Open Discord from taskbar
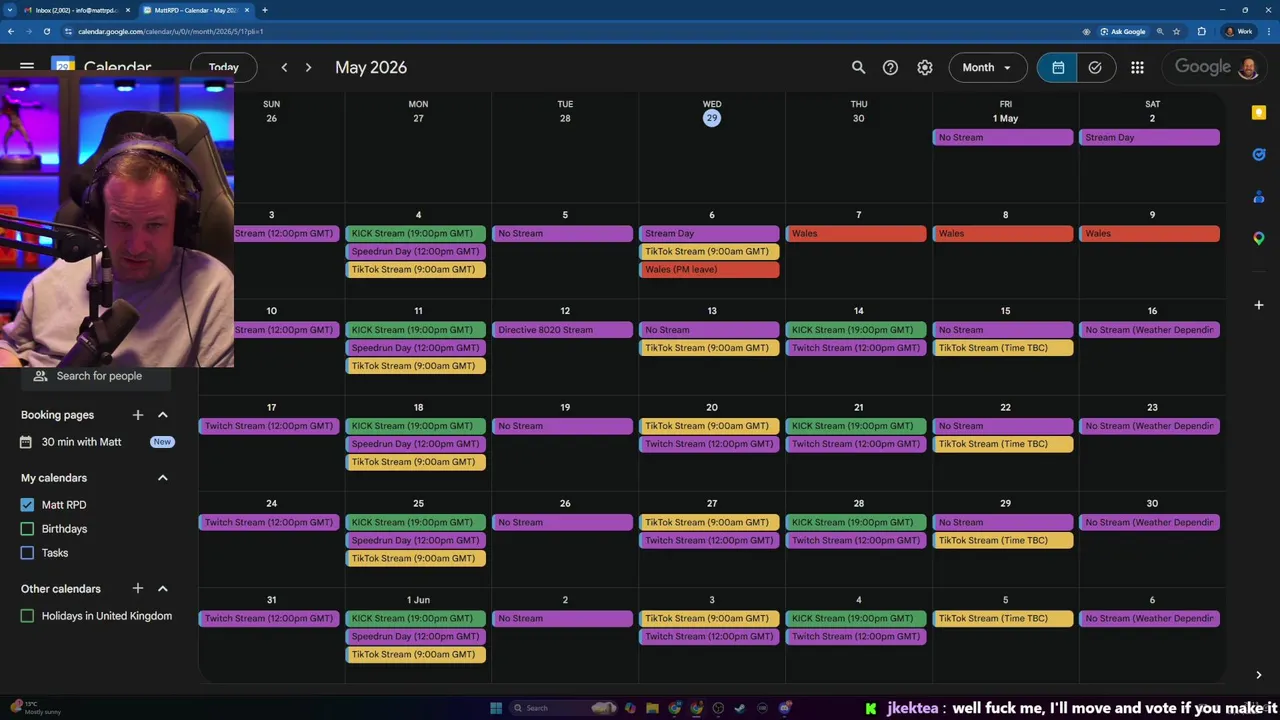1280x720 pixels. click(x=785, y=708)
